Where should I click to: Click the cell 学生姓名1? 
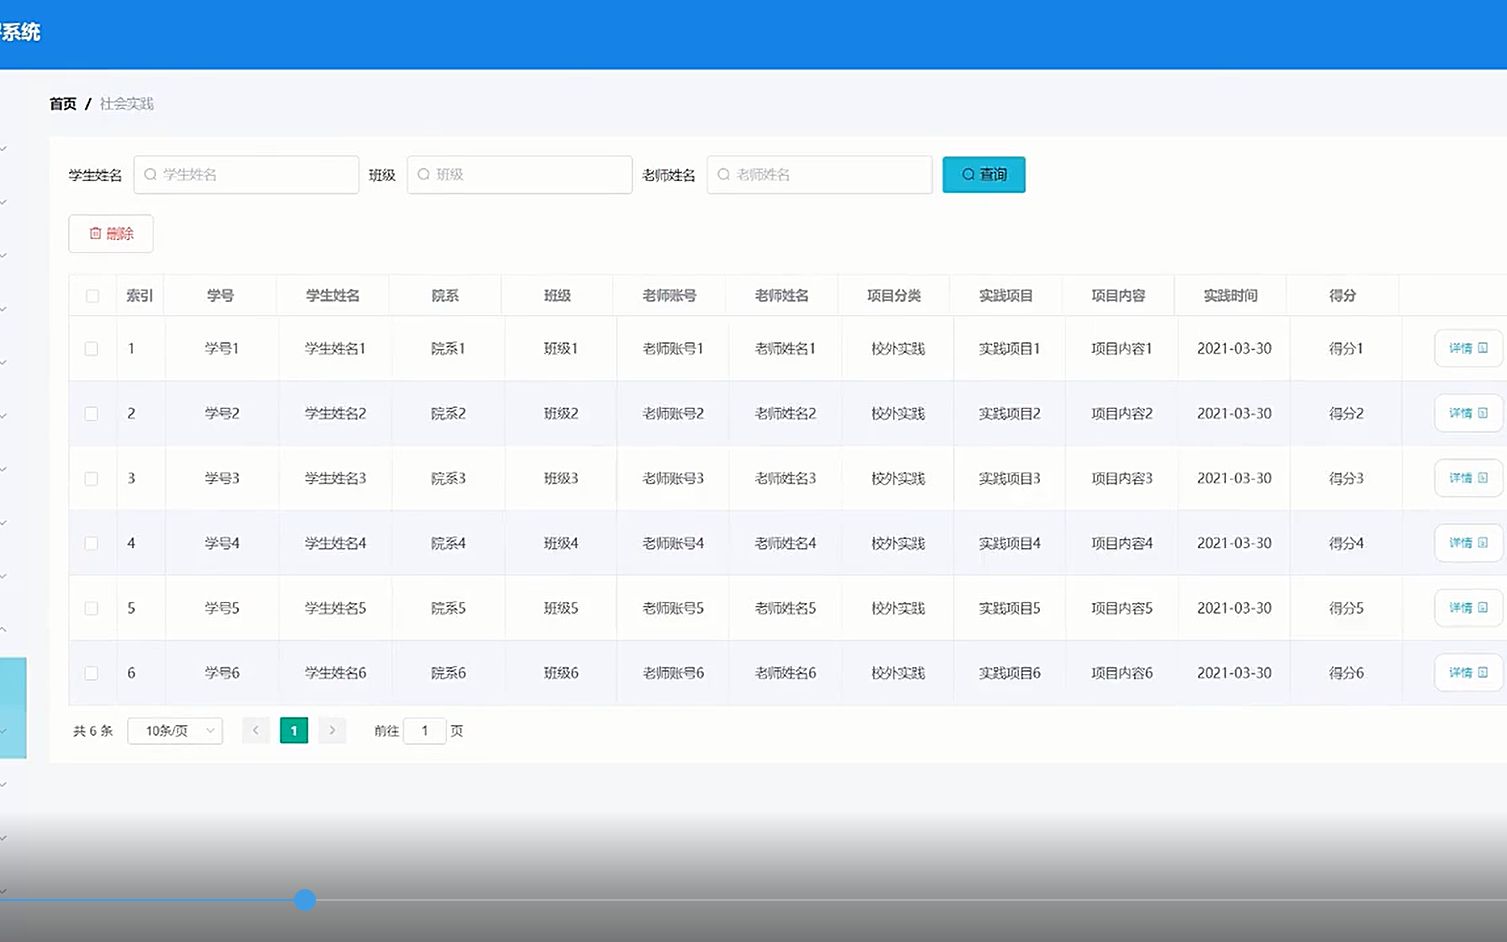click(x=335, y=349)
